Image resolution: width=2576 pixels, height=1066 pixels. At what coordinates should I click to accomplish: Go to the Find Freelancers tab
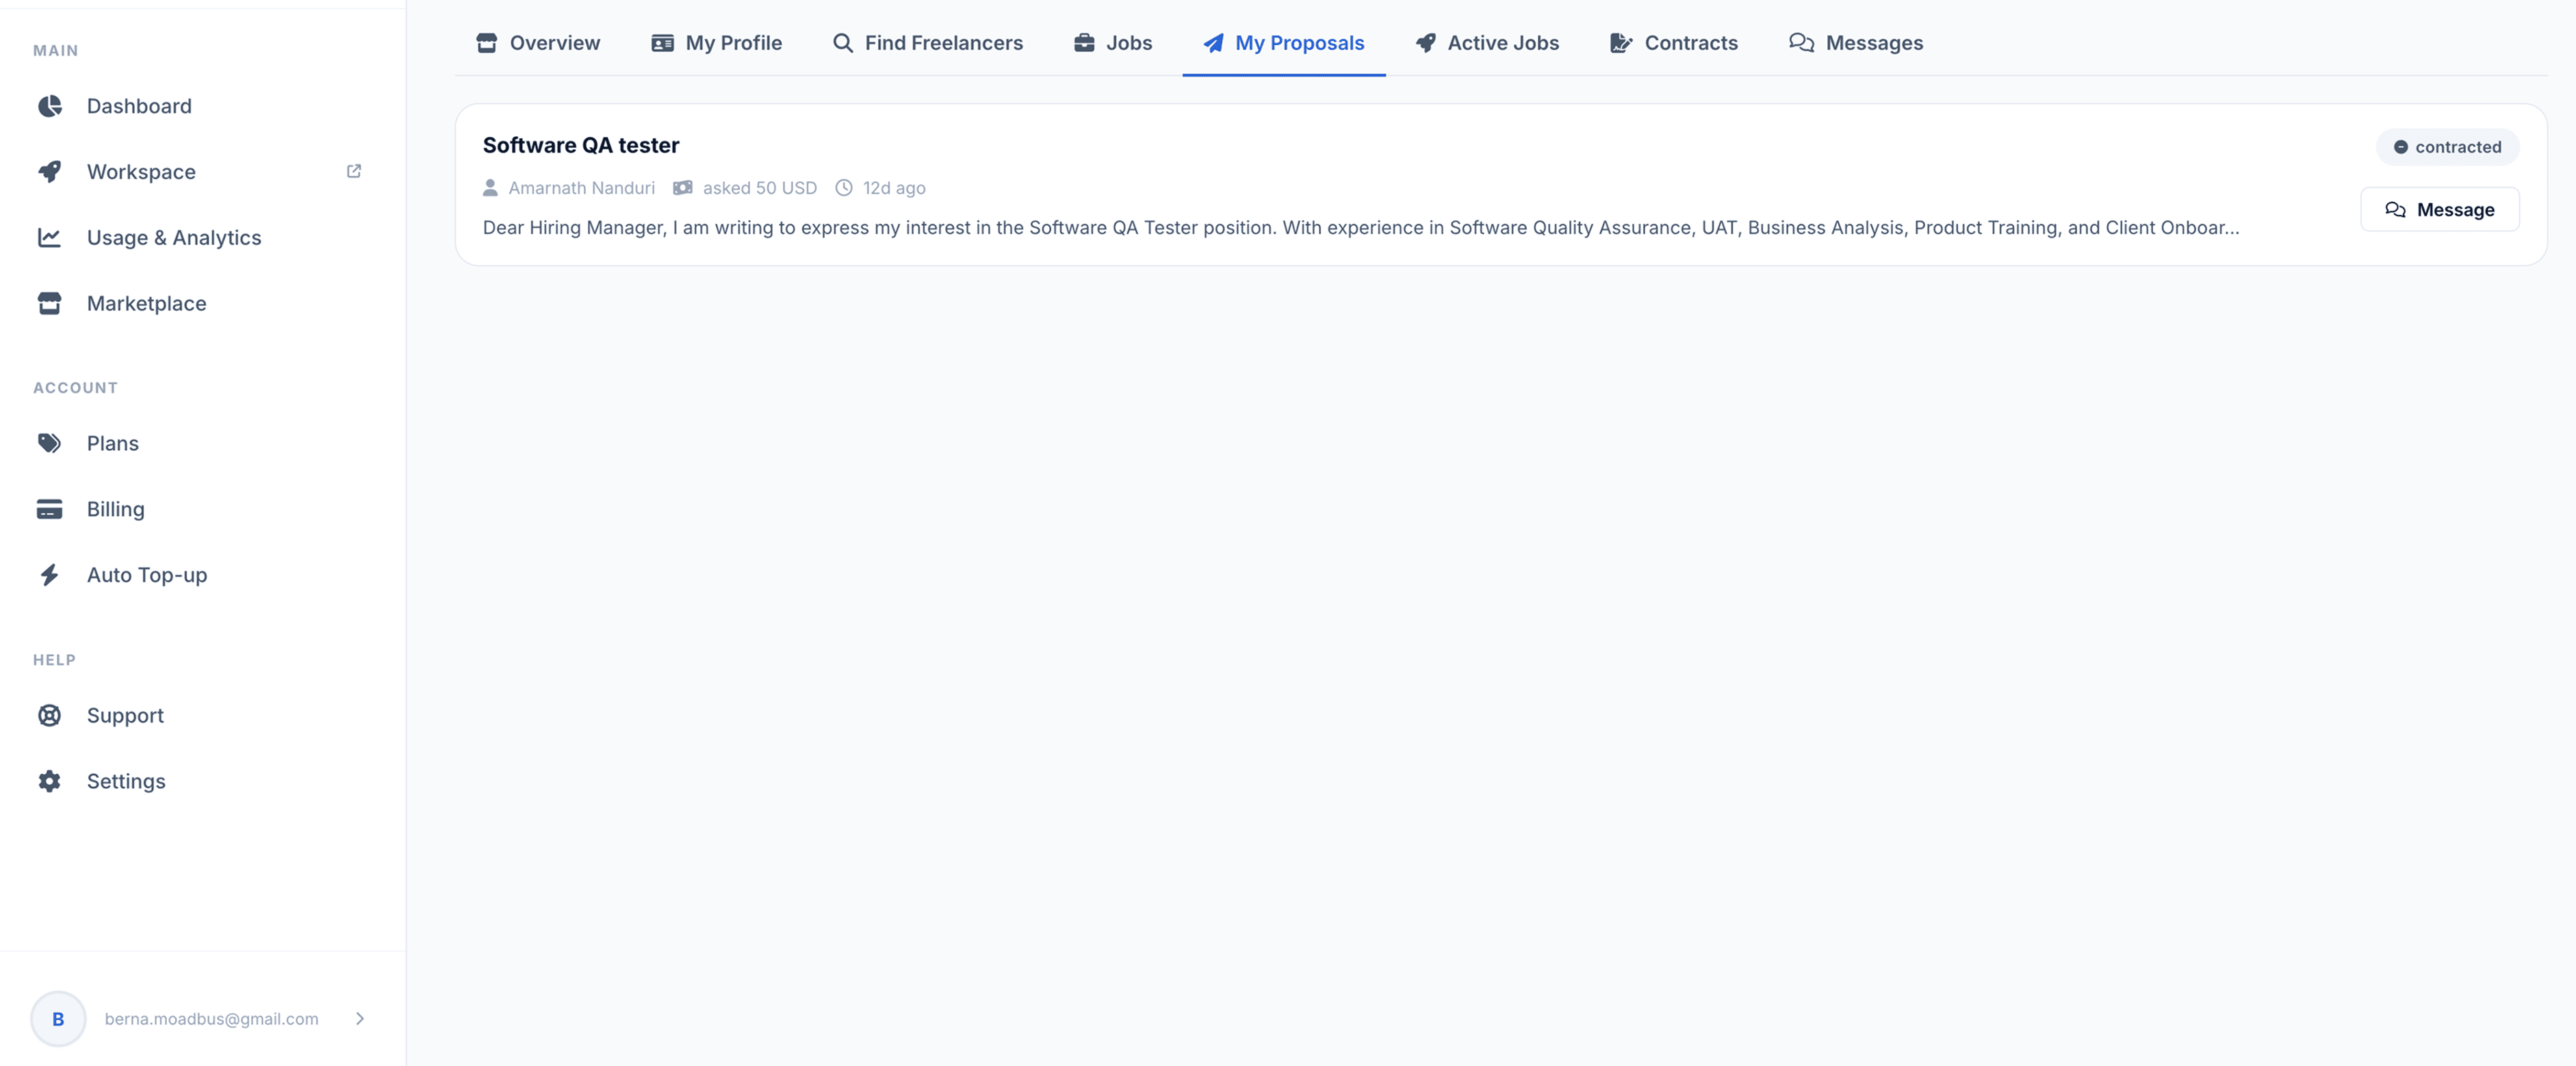point(928,43)
